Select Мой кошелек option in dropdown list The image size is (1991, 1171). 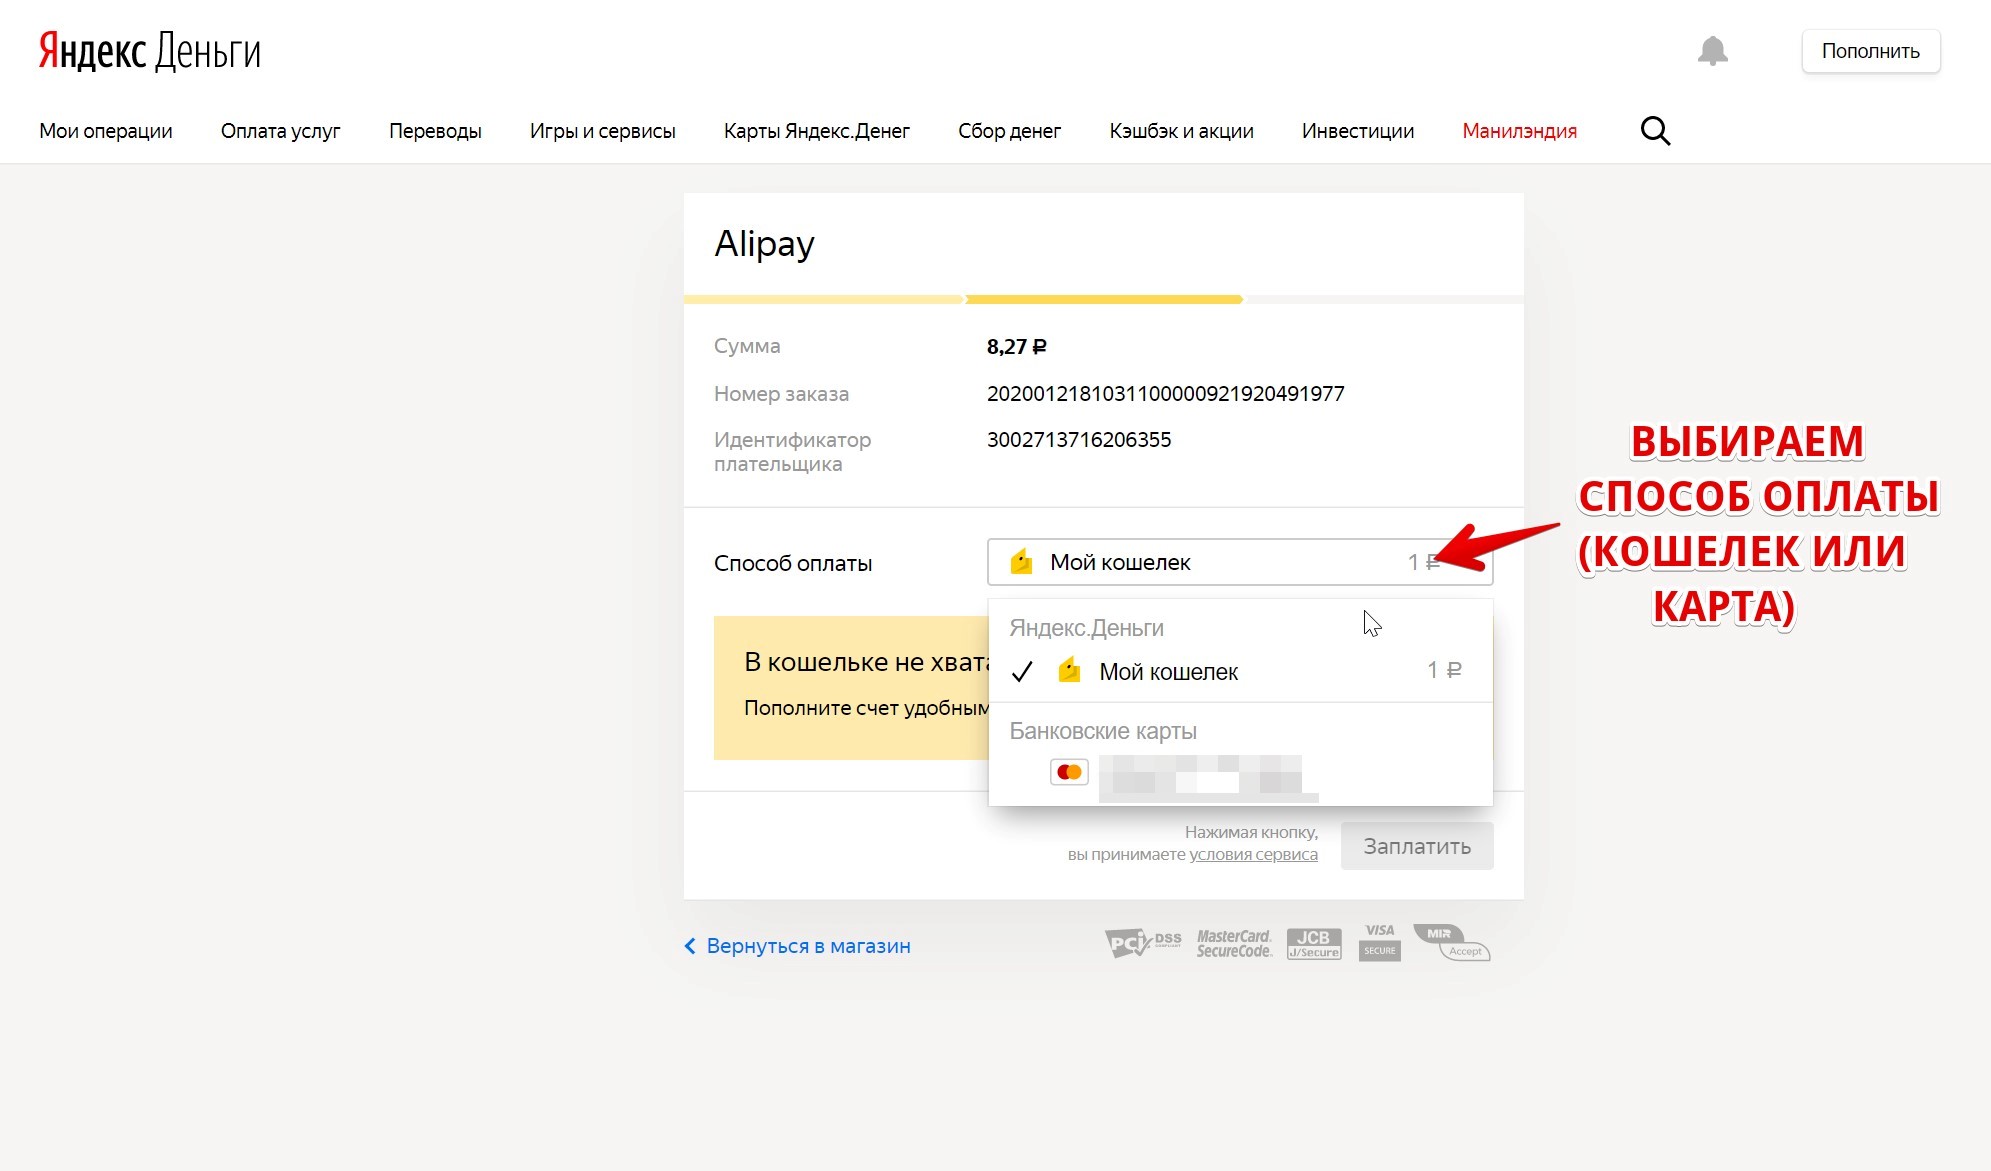(x=1240, y=671)
